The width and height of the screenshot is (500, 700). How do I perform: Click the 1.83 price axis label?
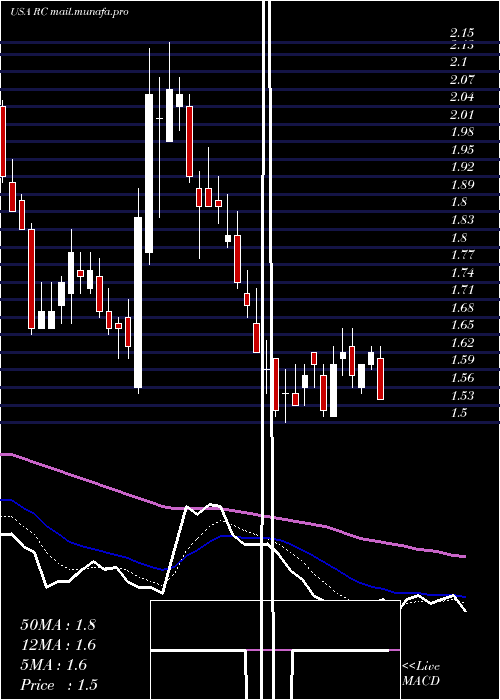click(462, 220)
